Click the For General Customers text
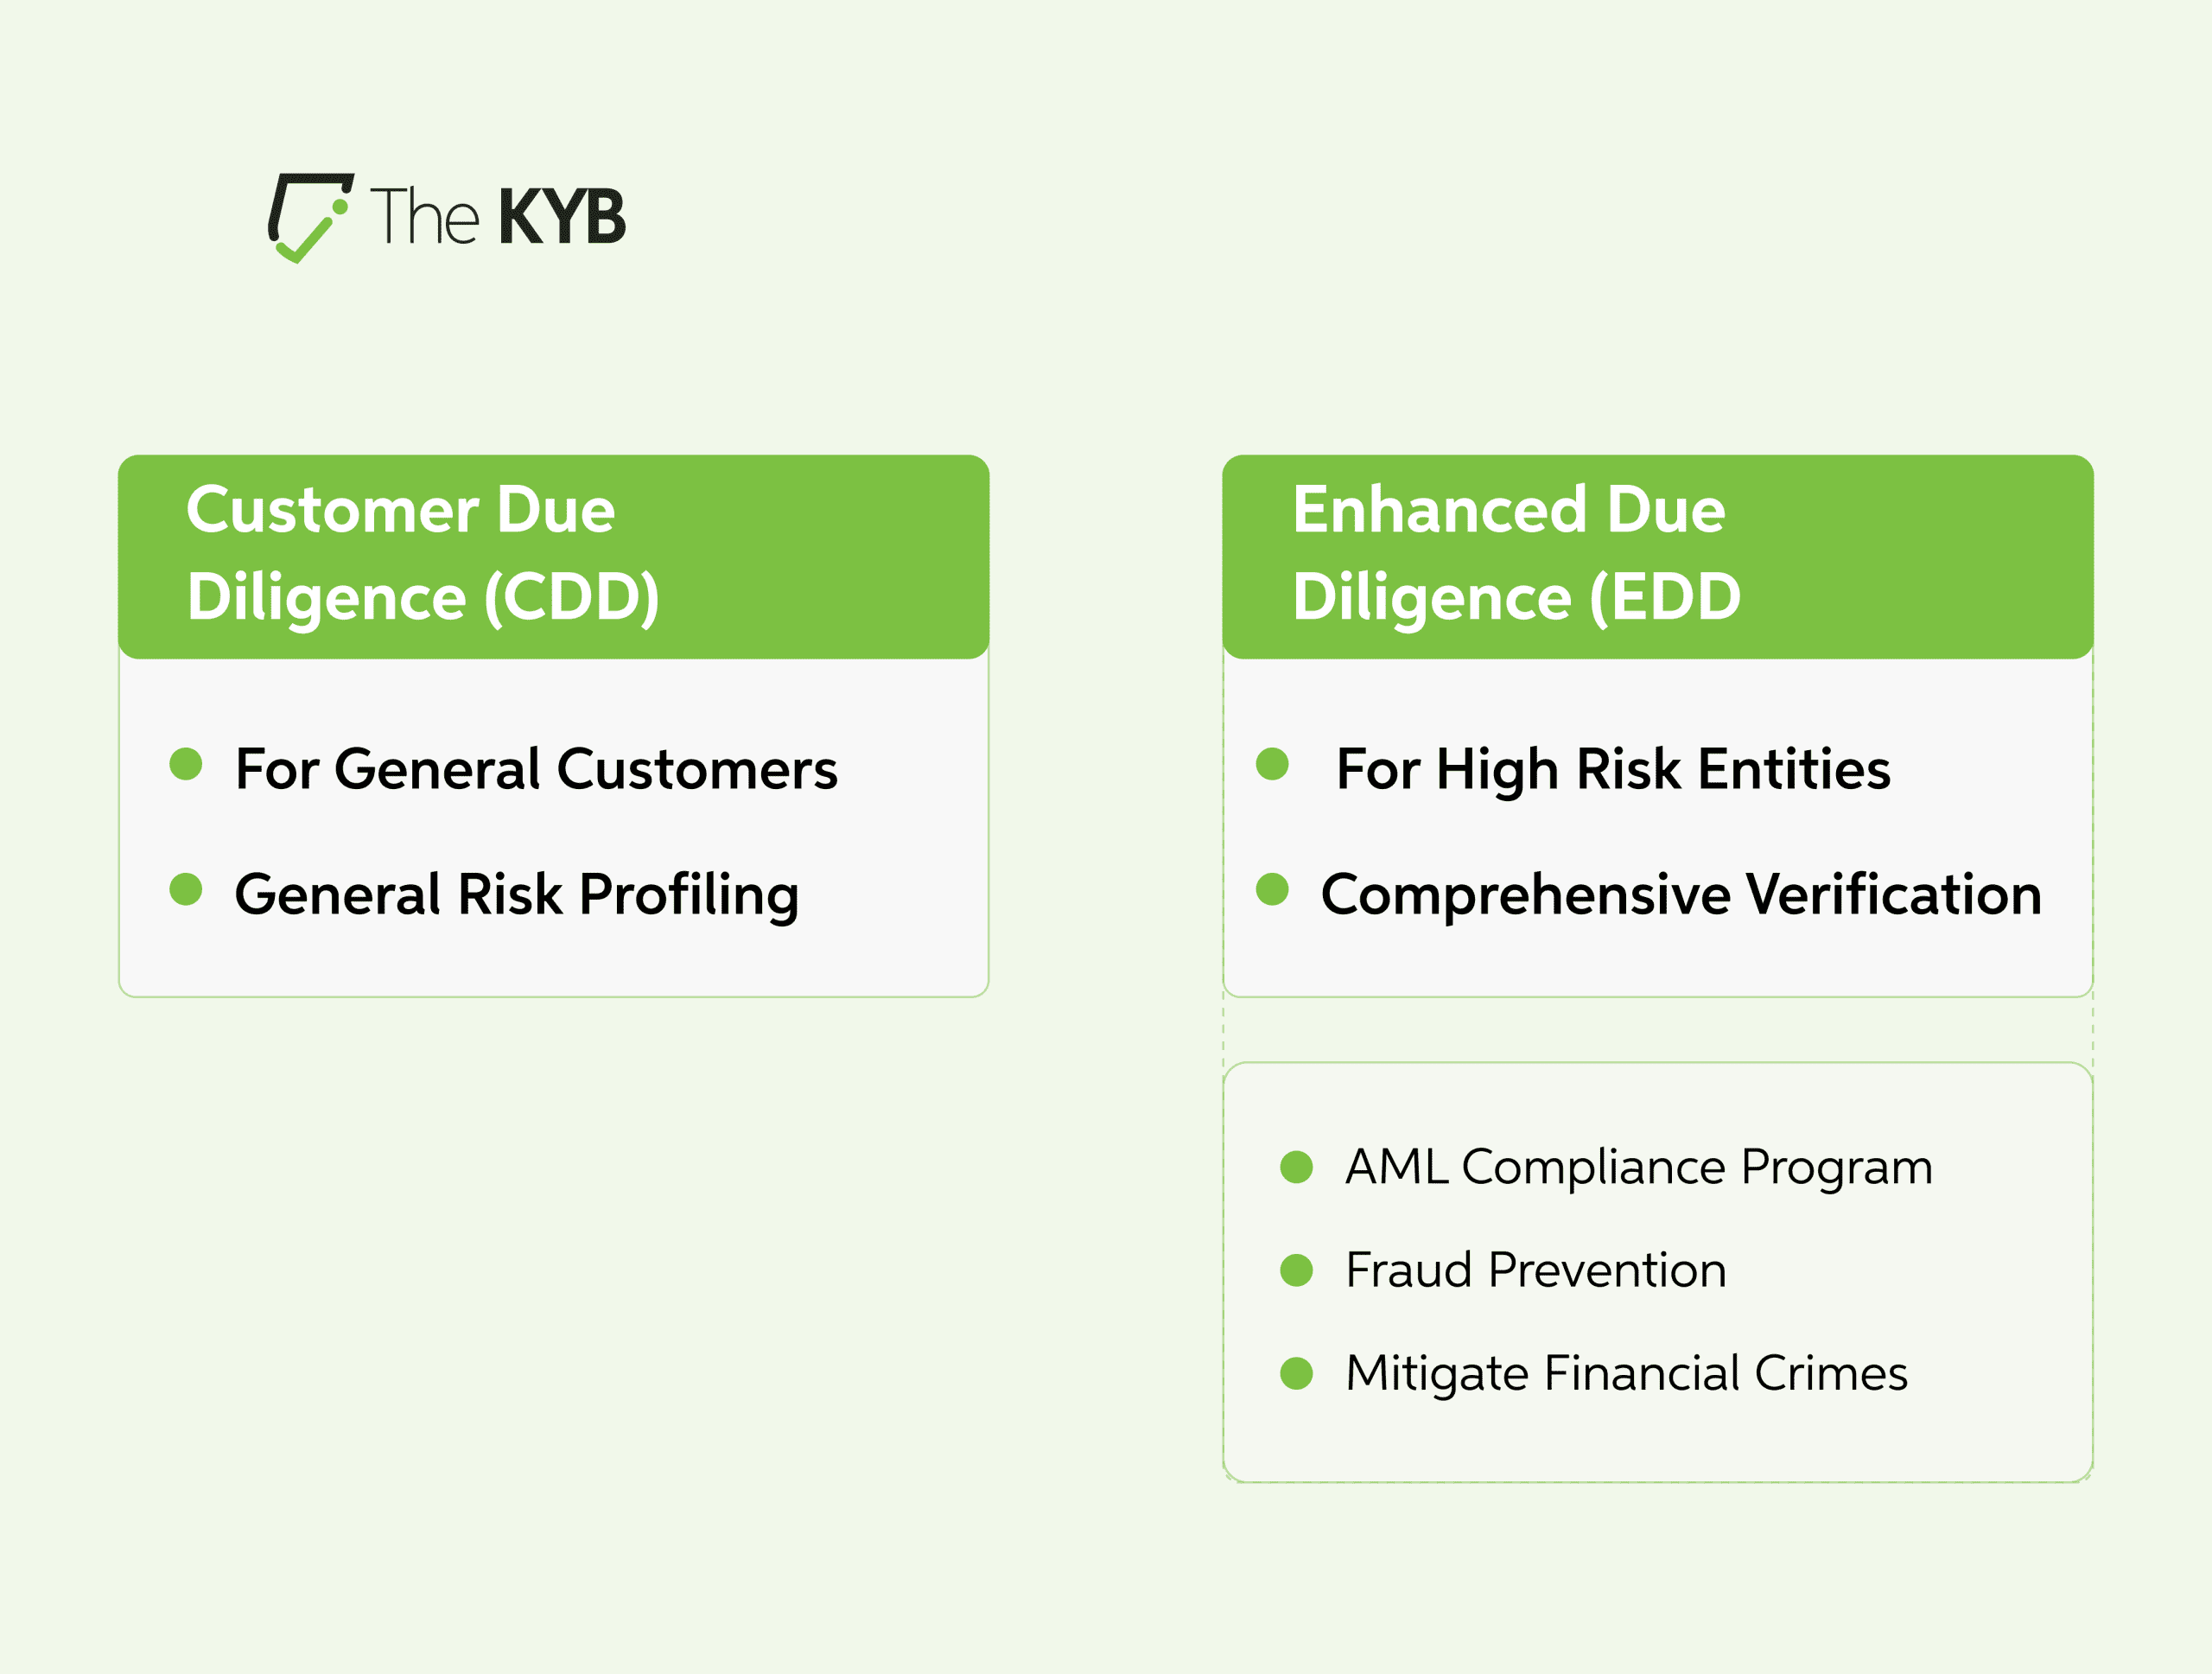The height and width of the screenshot is (1674, 2212). (537, 769)
